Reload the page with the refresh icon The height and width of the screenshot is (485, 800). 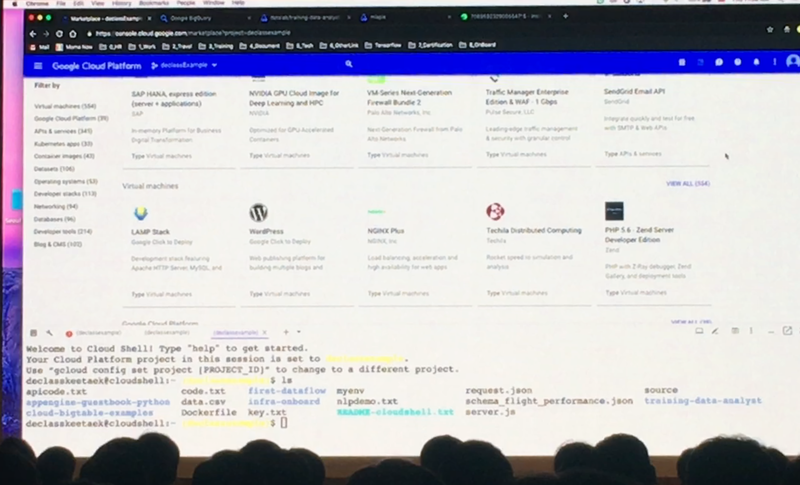pos(59,34)
